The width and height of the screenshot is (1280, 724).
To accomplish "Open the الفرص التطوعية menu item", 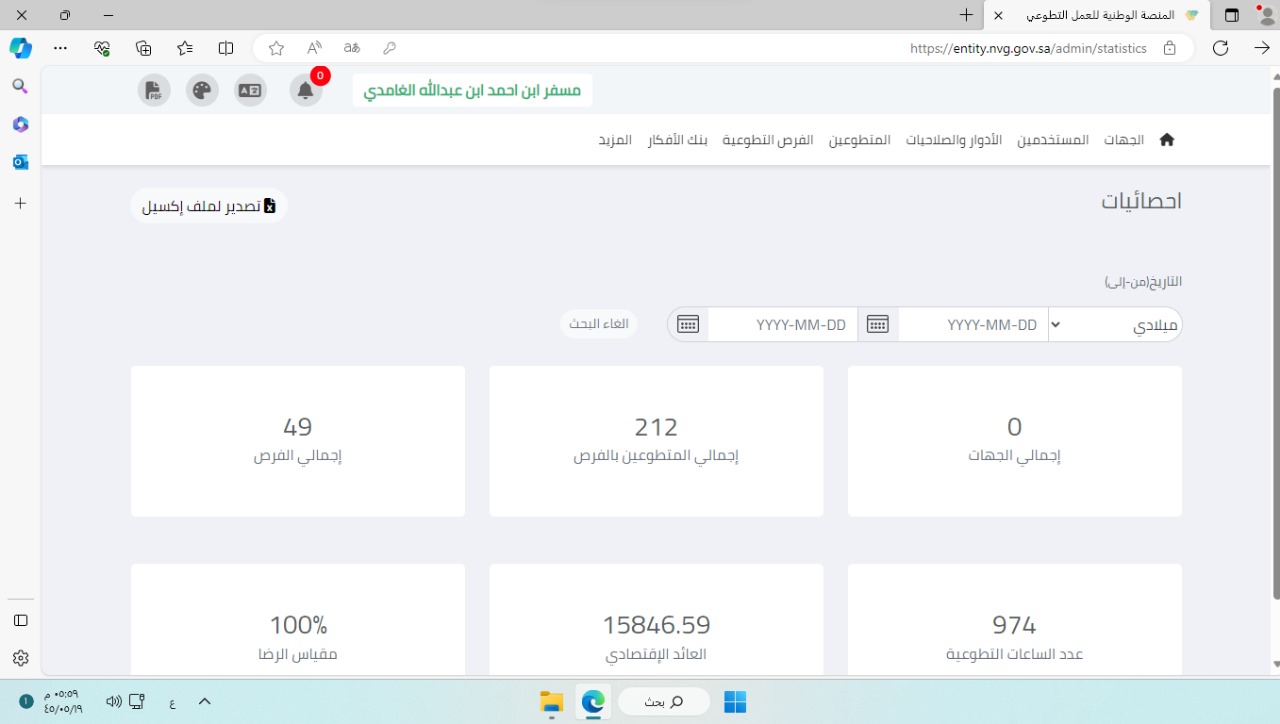I will pos(768,140).
